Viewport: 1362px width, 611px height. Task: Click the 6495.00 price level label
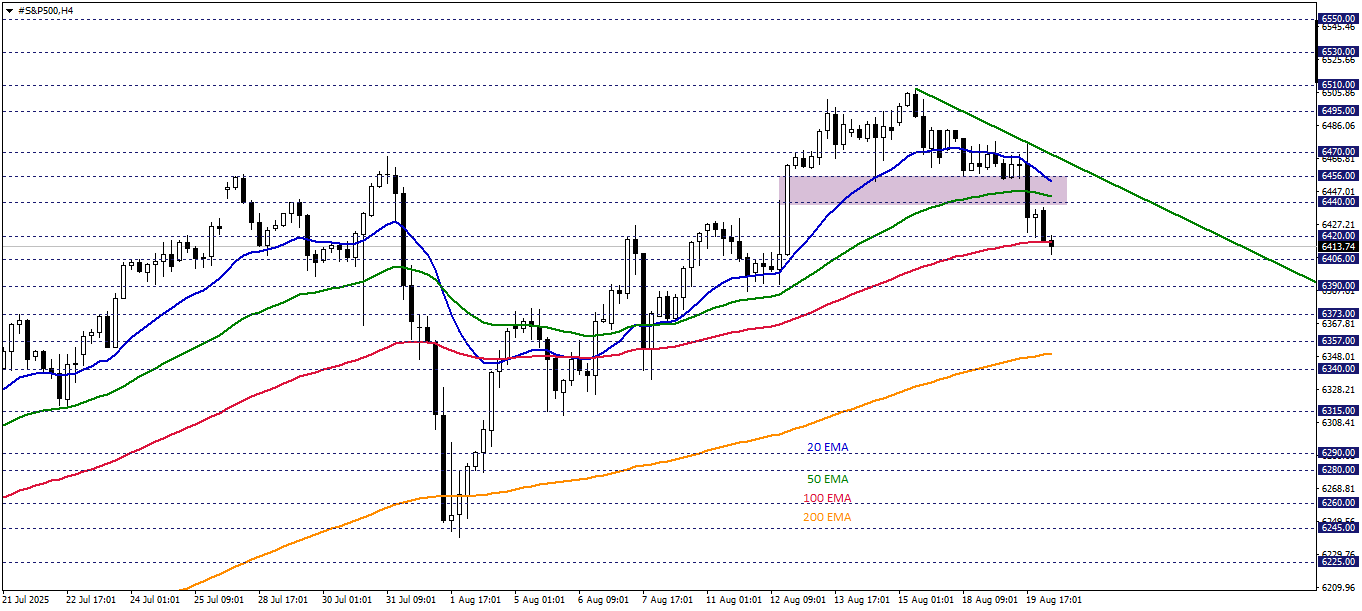tap(1338, 110)
